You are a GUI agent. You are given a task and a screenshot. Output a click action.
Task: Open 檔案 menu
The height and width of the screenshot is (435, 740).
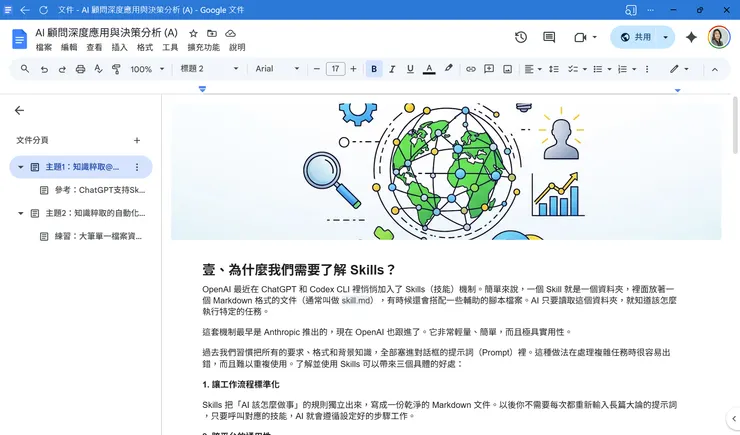point(44,47)
